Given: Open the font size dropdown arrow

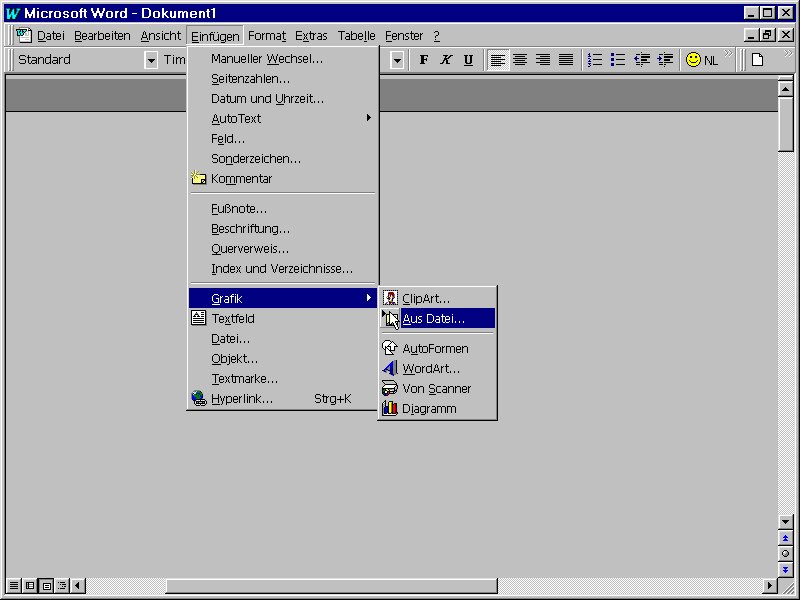Looking at the screenshot, I should (397, 60).
